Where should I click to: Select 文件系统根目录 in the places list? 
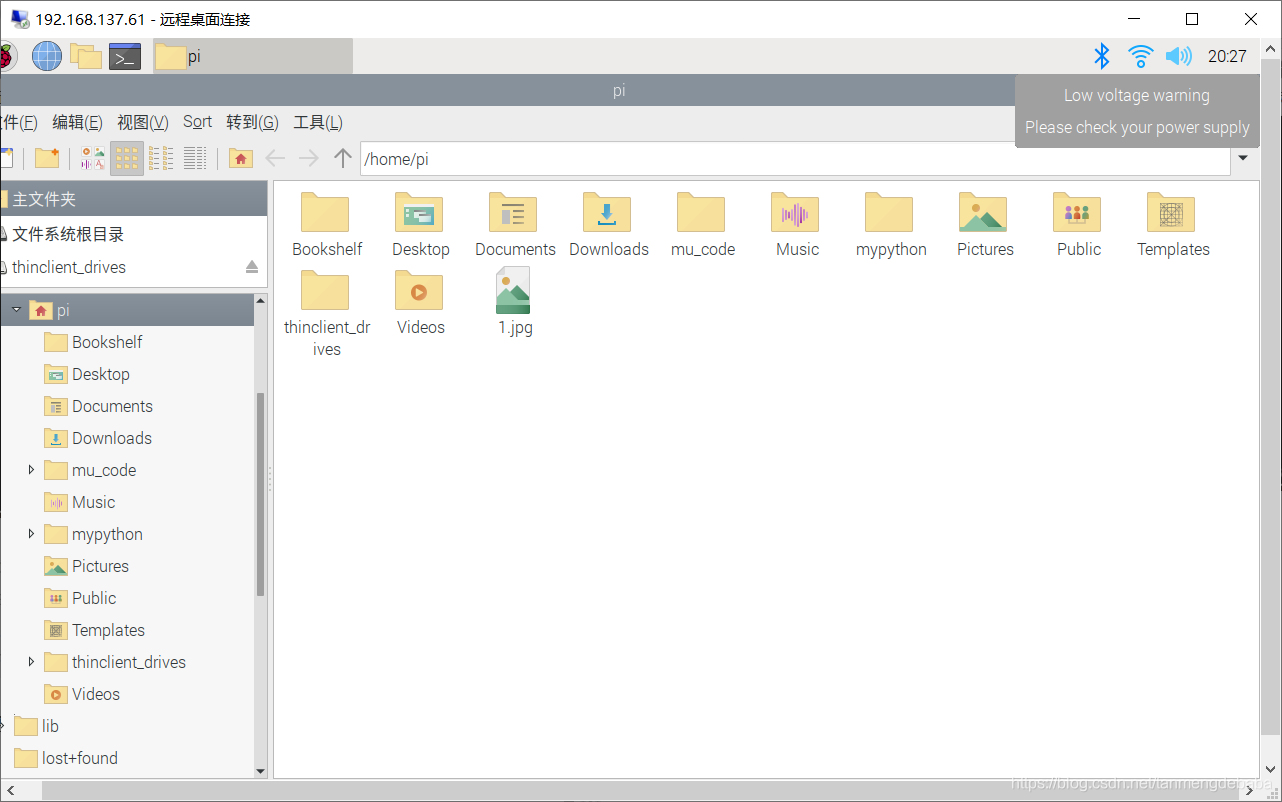[68, 234]
